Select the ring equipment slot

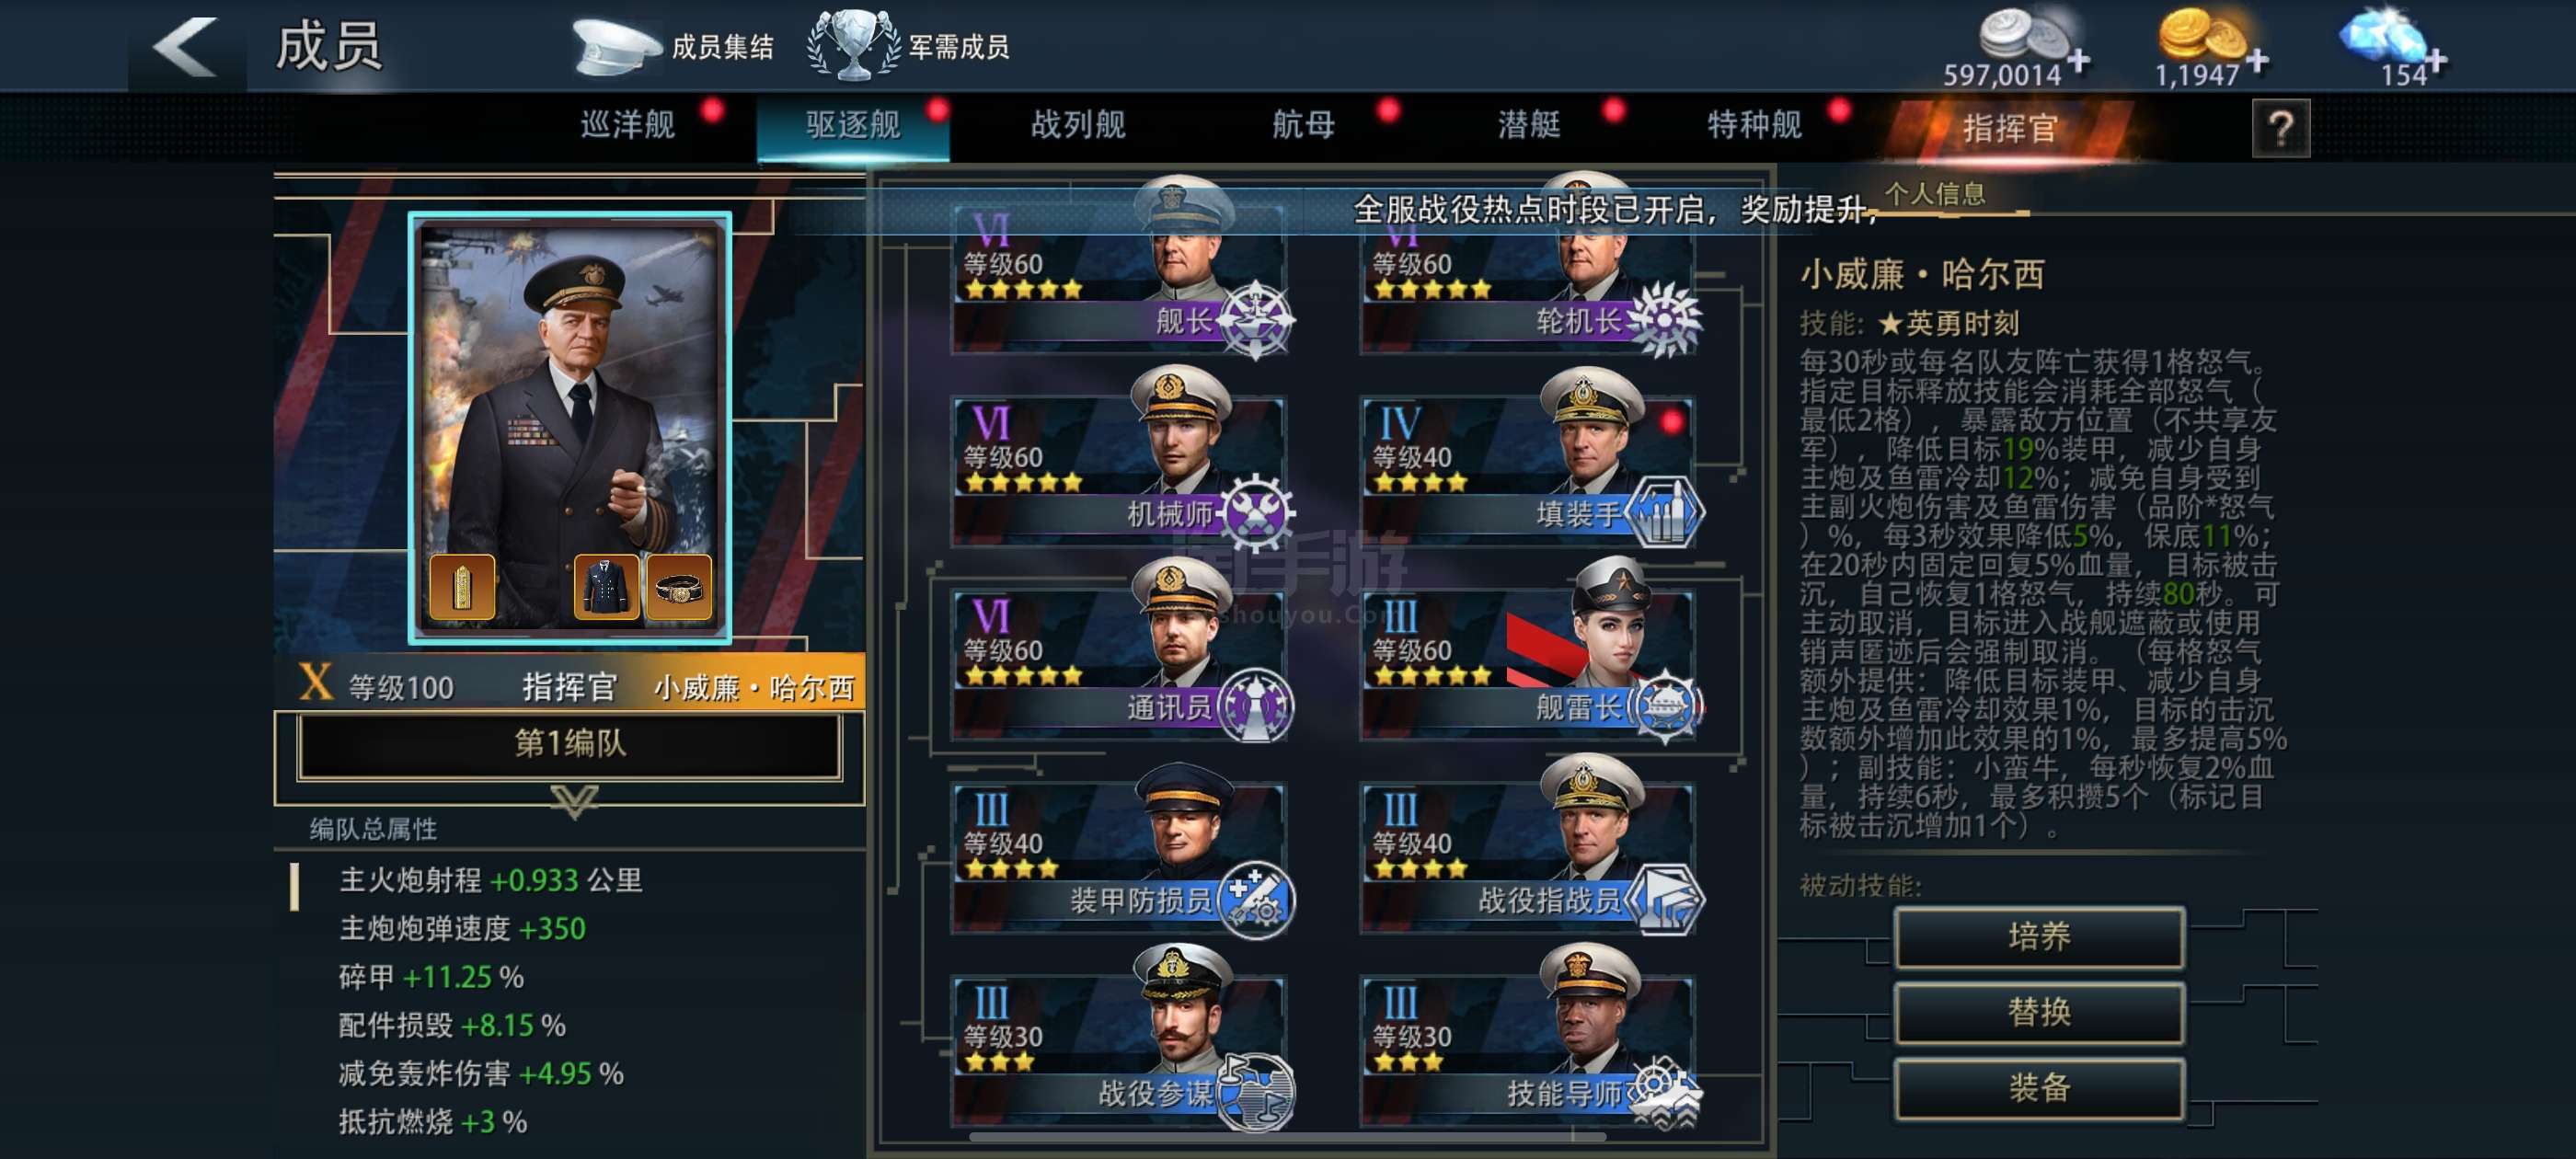[679, 586]
